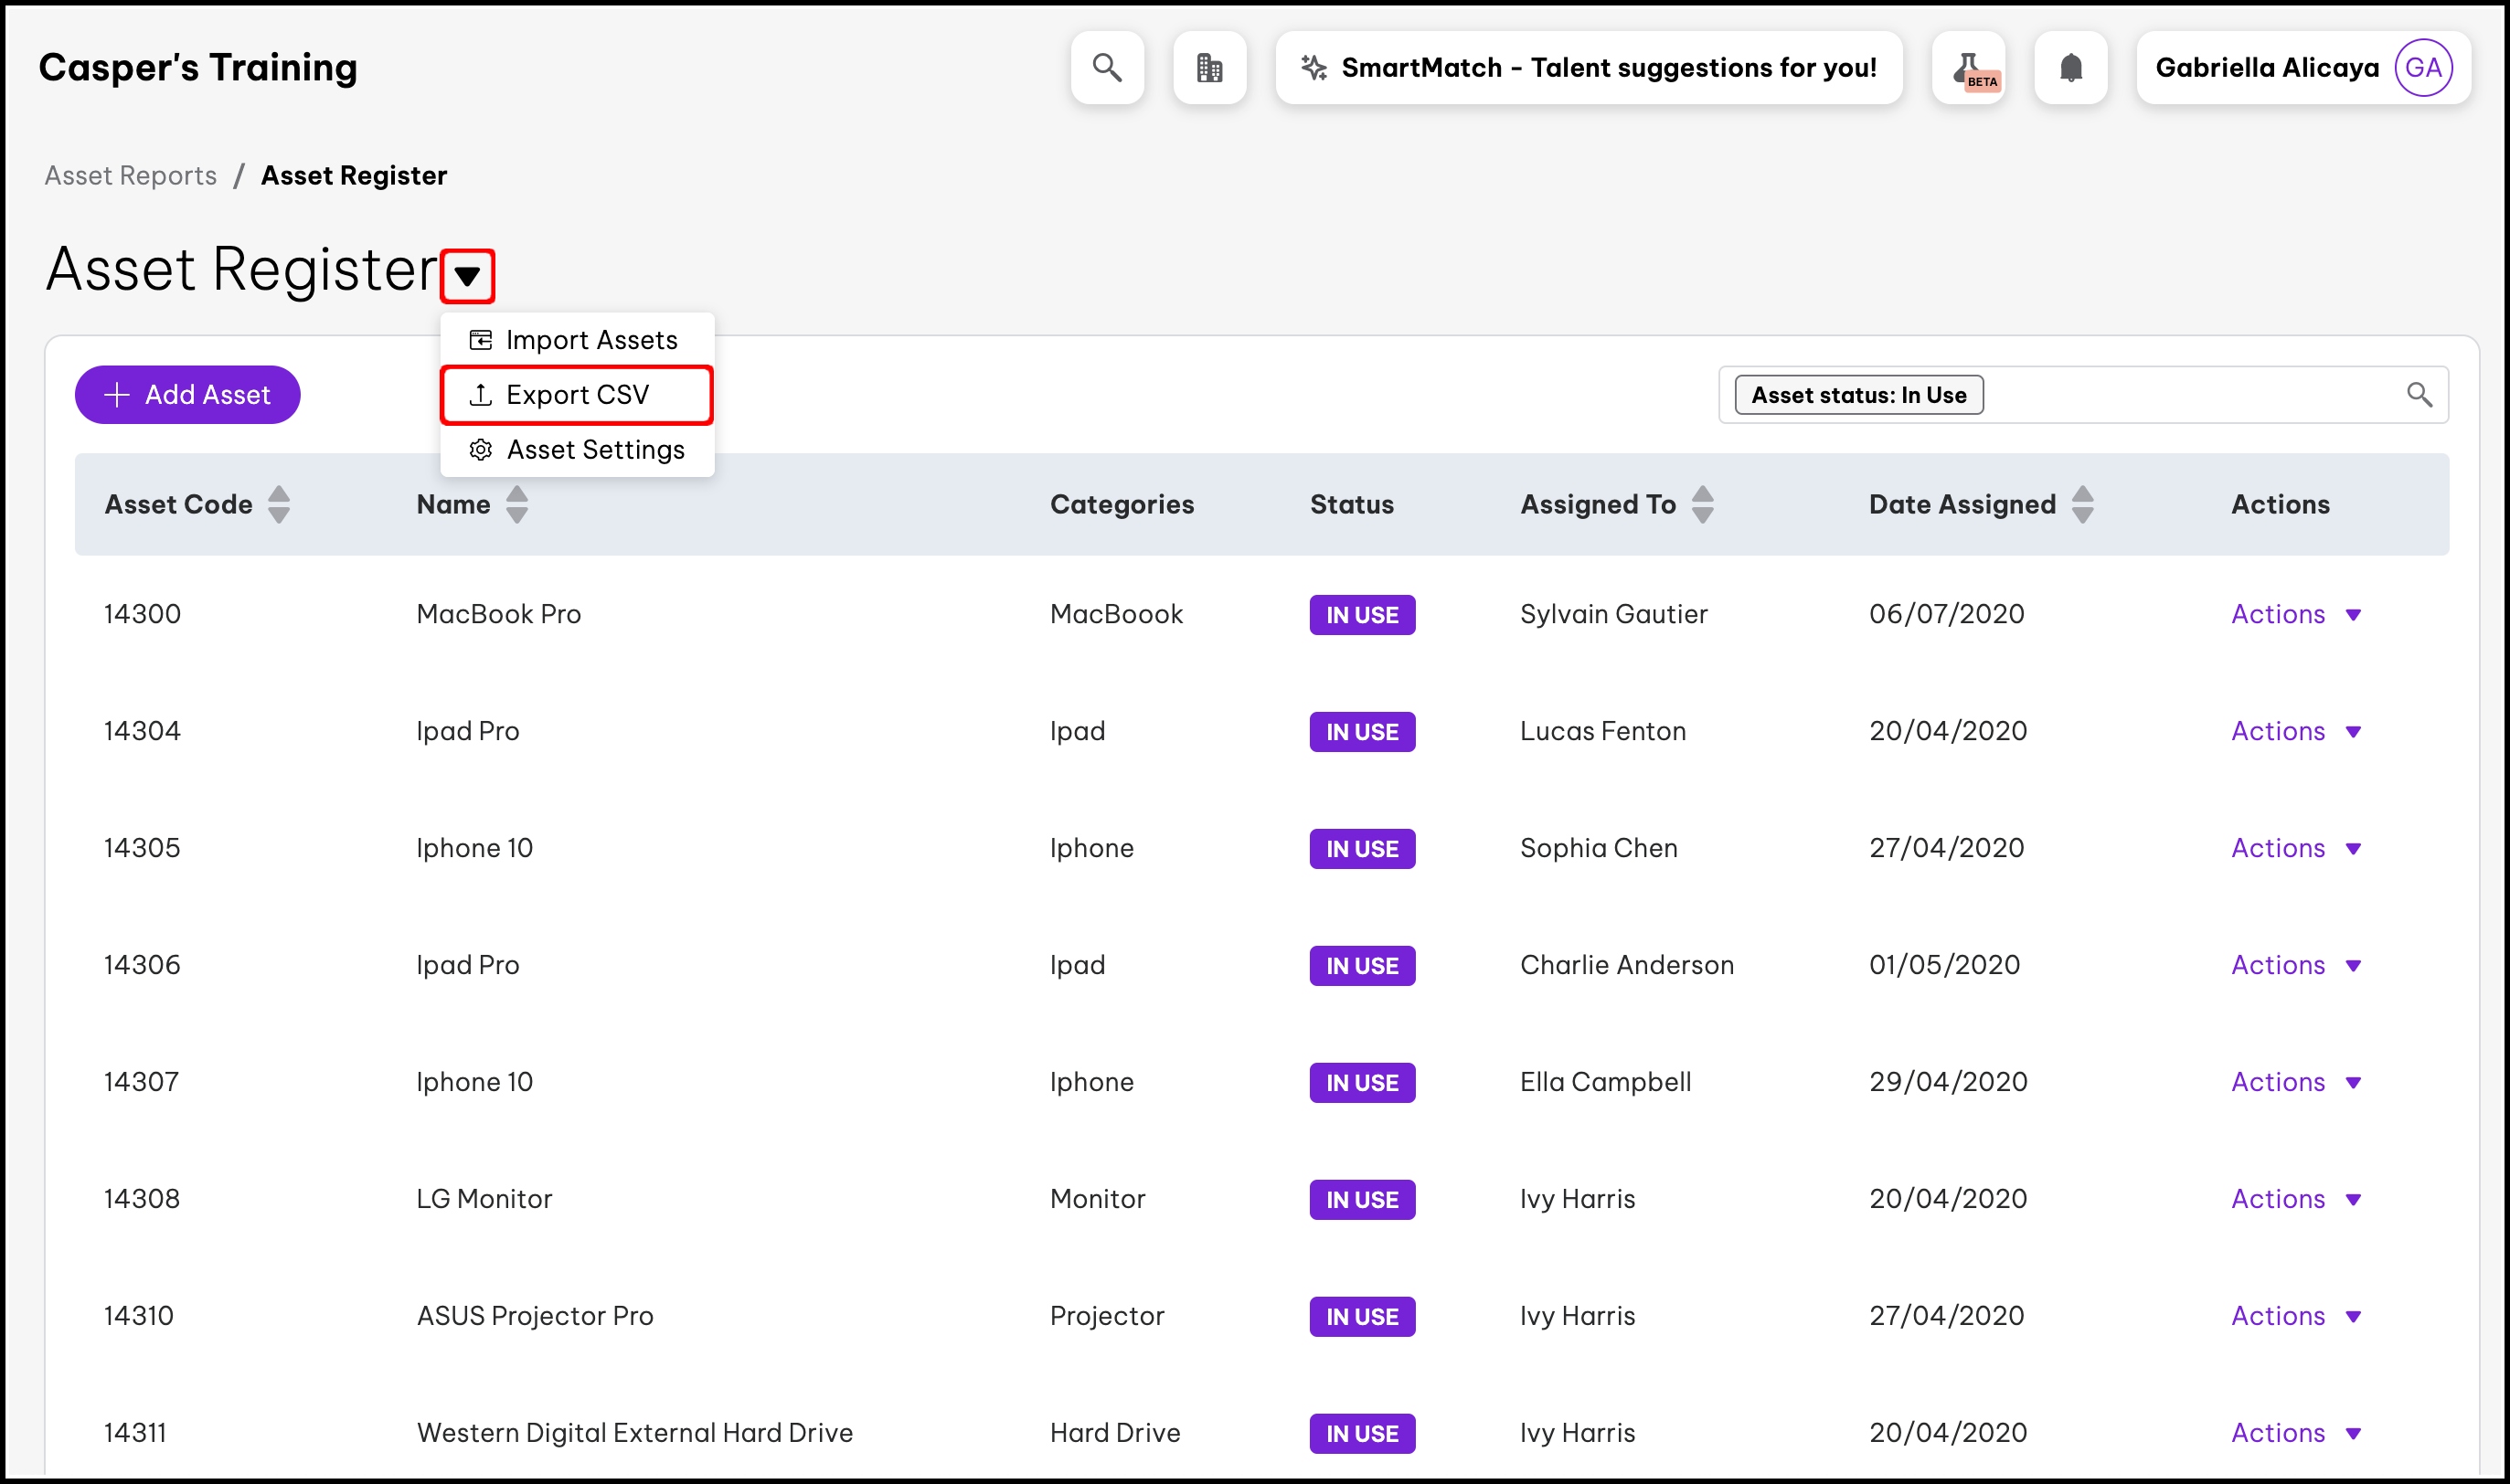Screen dimensions: 2510x1484
Task: Click the GA user avatar
Action: pos(2422,68)
